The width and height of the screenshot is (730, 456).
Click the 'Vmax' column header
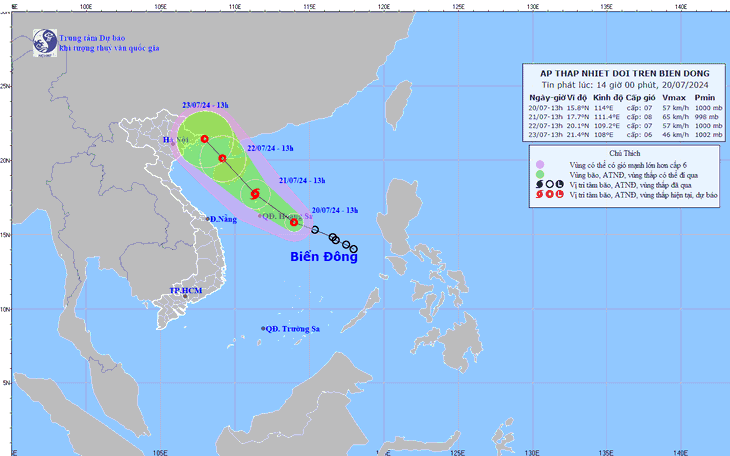pyautogui.click(x=674, y=98)
